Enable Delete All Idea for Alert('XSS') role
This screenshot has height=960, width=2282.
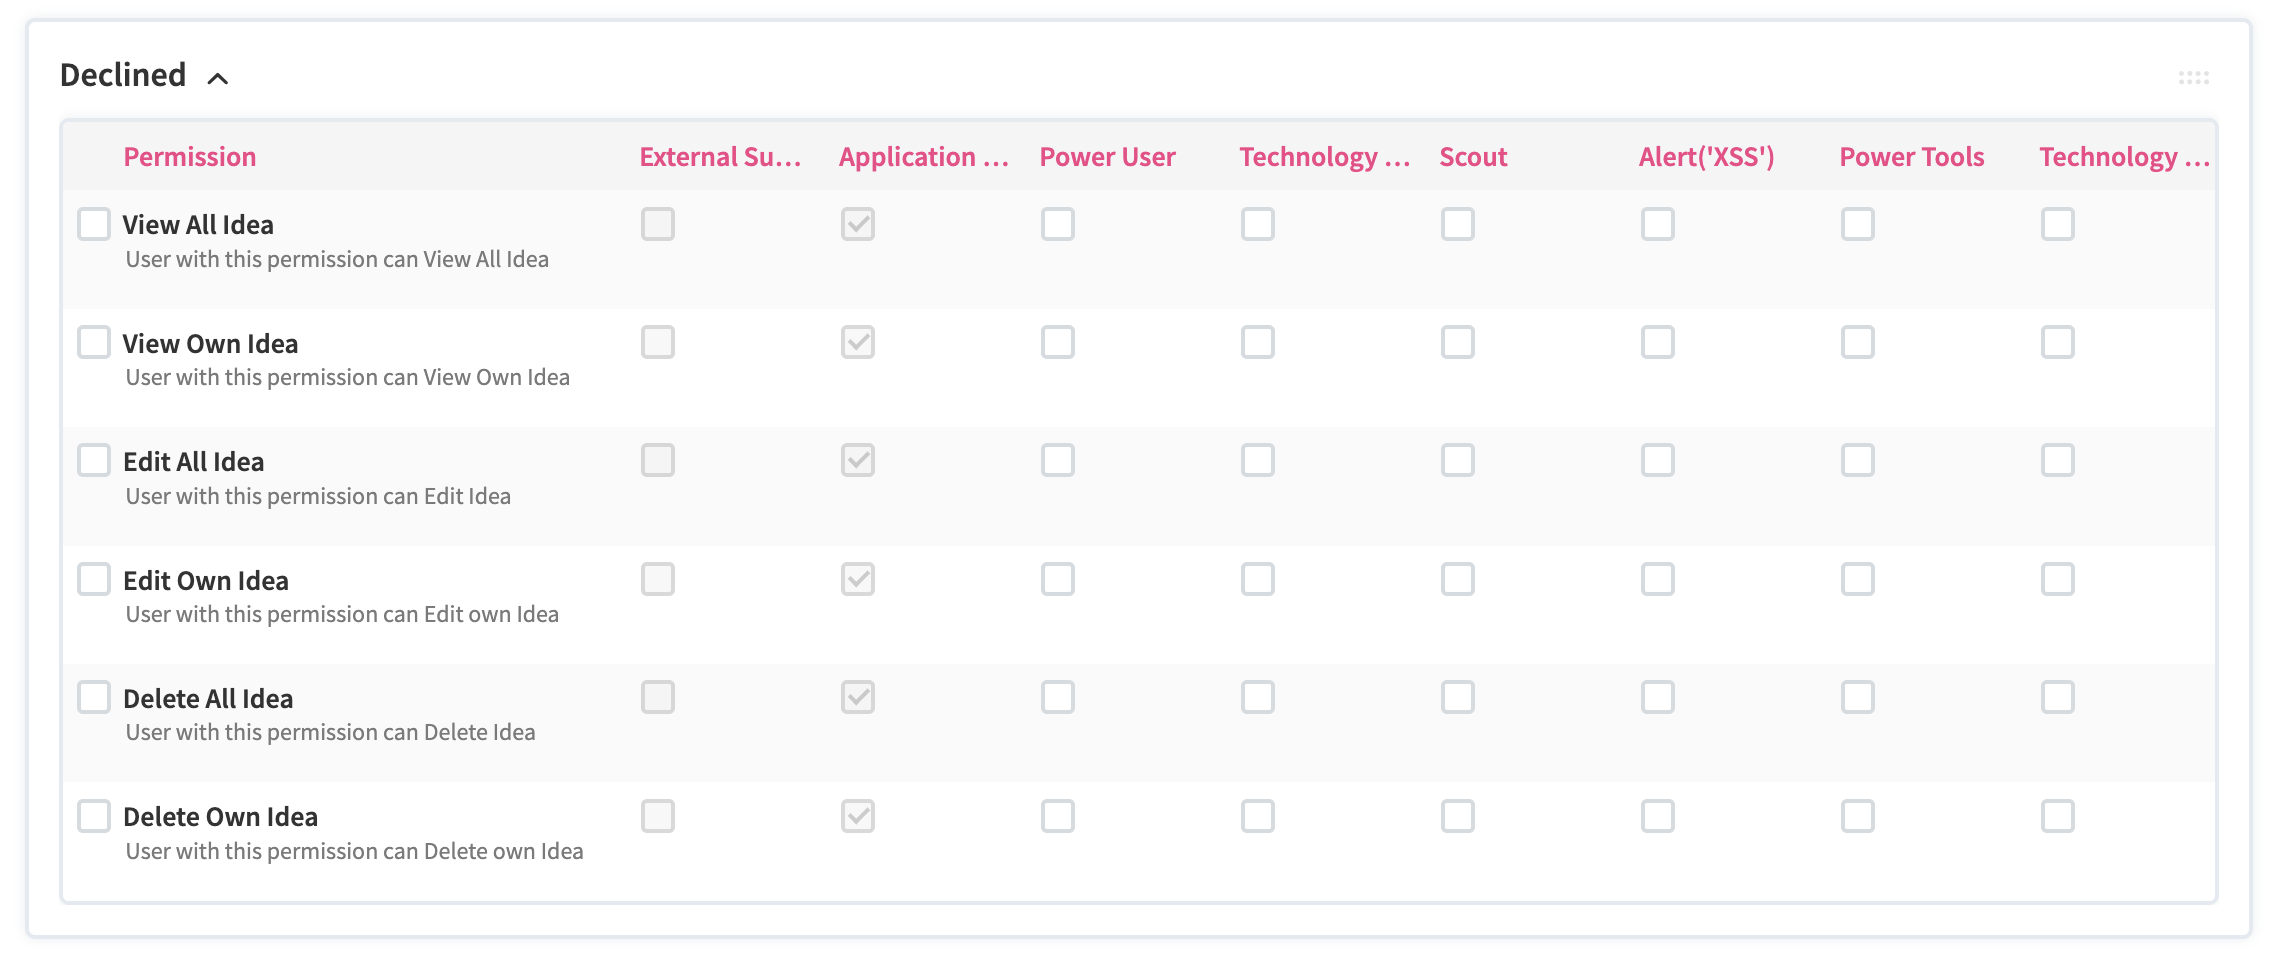[1658, 697]
